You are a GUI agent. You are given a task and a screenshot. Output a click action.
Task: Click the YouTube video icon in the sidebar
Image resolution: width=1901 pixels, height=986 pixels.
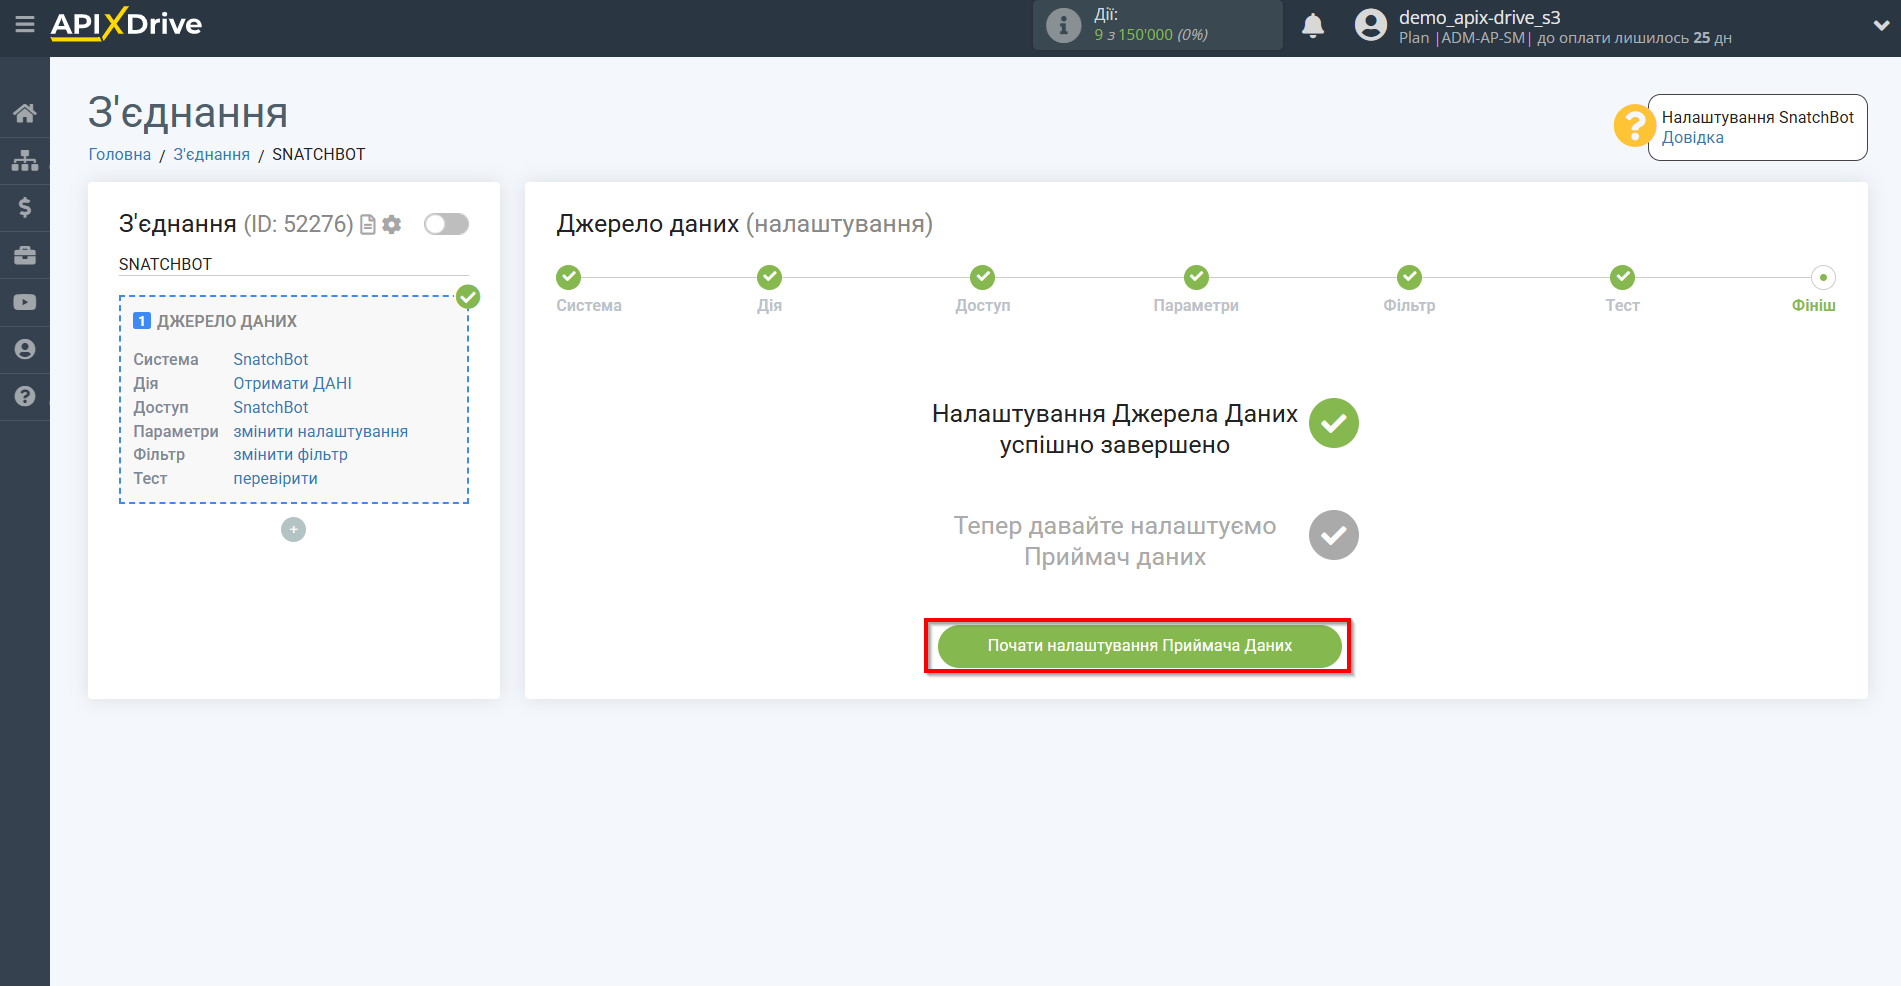25,302
